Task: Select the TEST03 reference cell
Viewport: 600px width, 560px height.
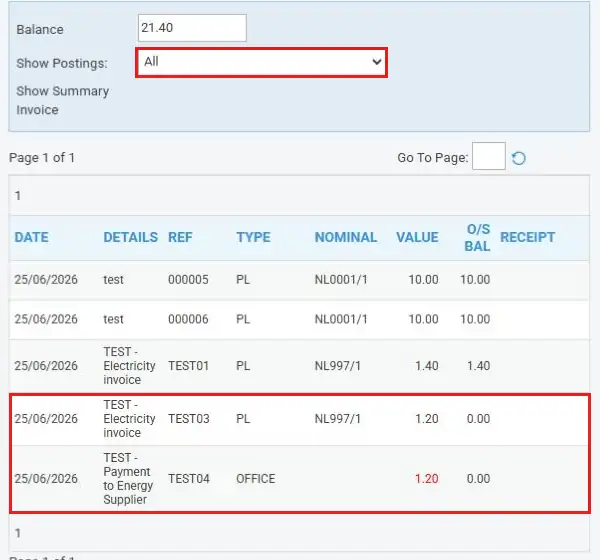Action: (189, 419)
